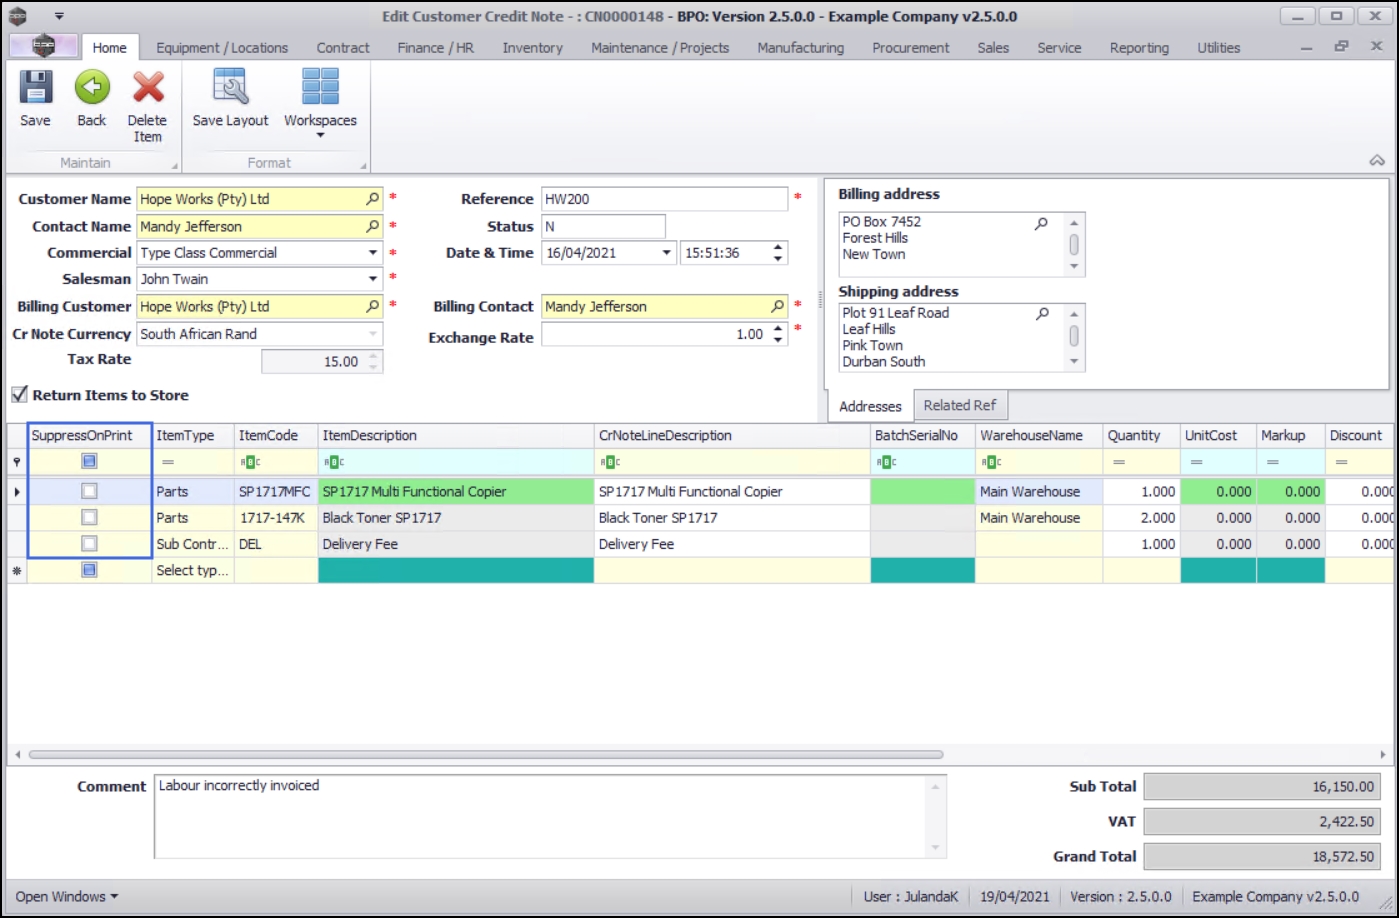Click the Billing address search magnifier icon
Image resolution: width=1399 pixels, height=918 pixels.
tap(1041, 223)
